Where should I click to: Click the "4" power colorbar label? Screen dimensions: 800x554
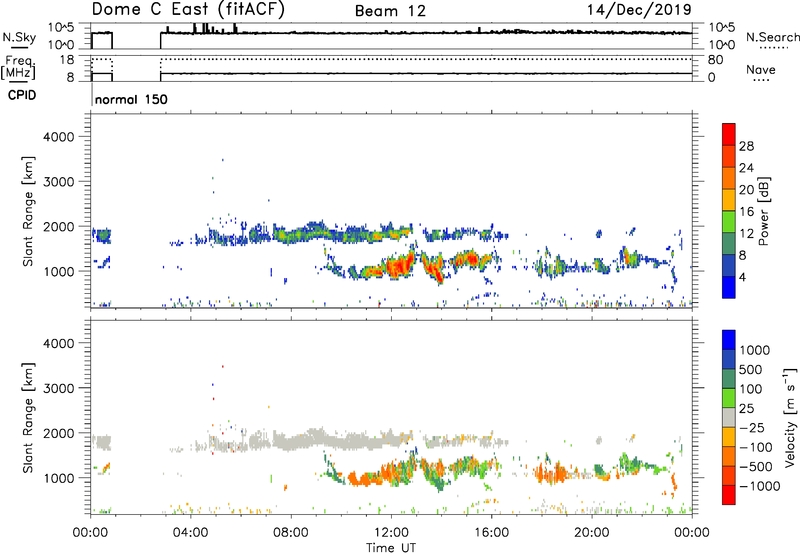(x=743, y=278)
